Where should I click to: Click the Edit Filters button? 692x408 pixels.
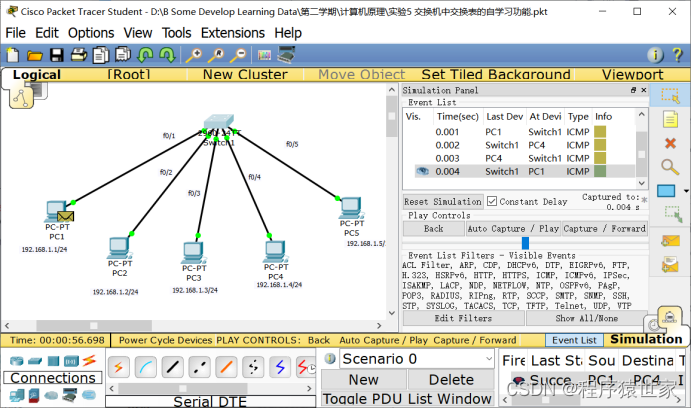tap(463, 318)
